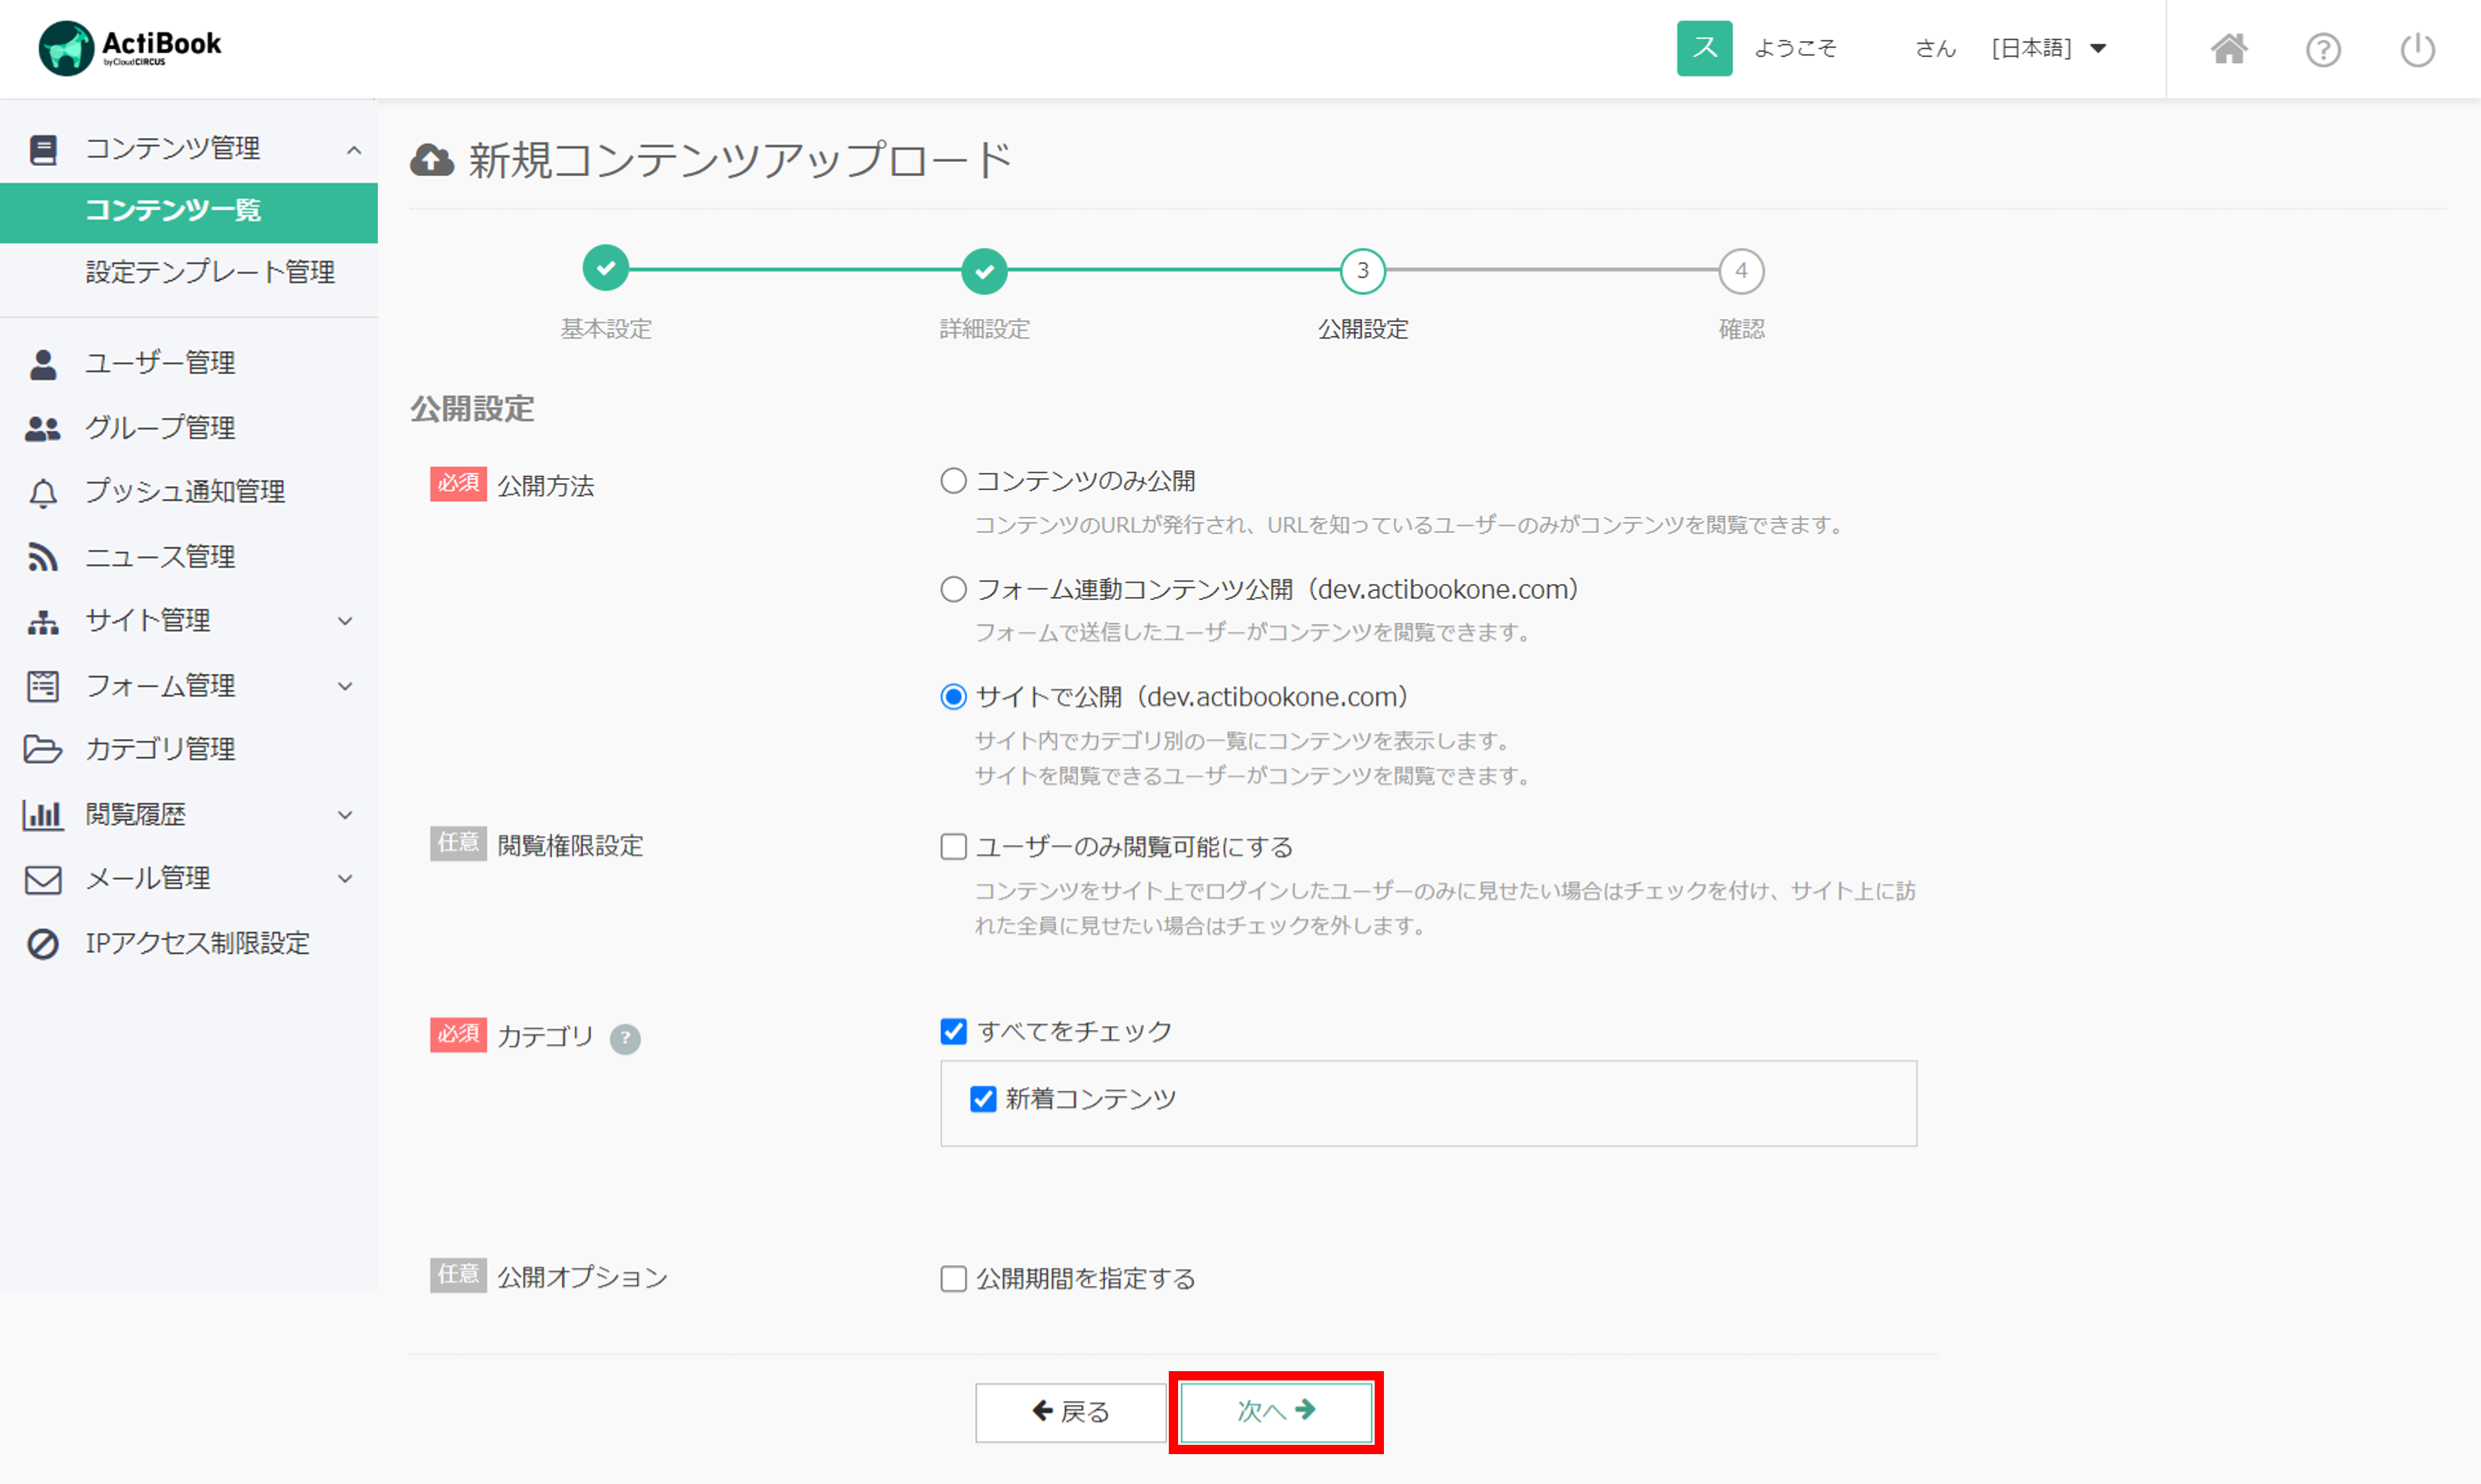Click the 次へ next button
Viewport: 2481px width, 1484px height.
click(x=1276, y=1412)
